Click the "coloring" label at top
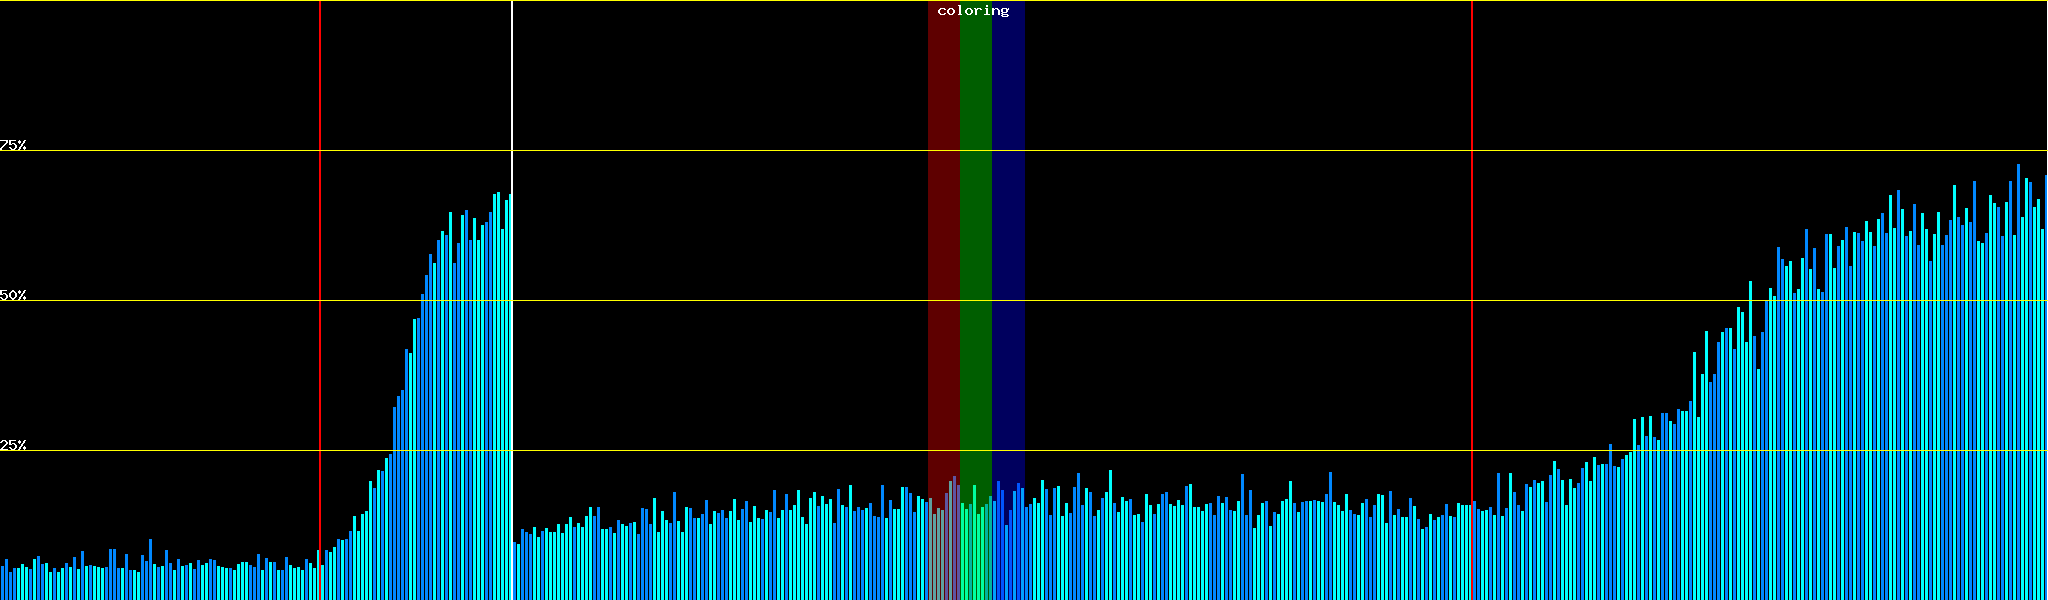The image size is (2048, 600). coord(973,11)
